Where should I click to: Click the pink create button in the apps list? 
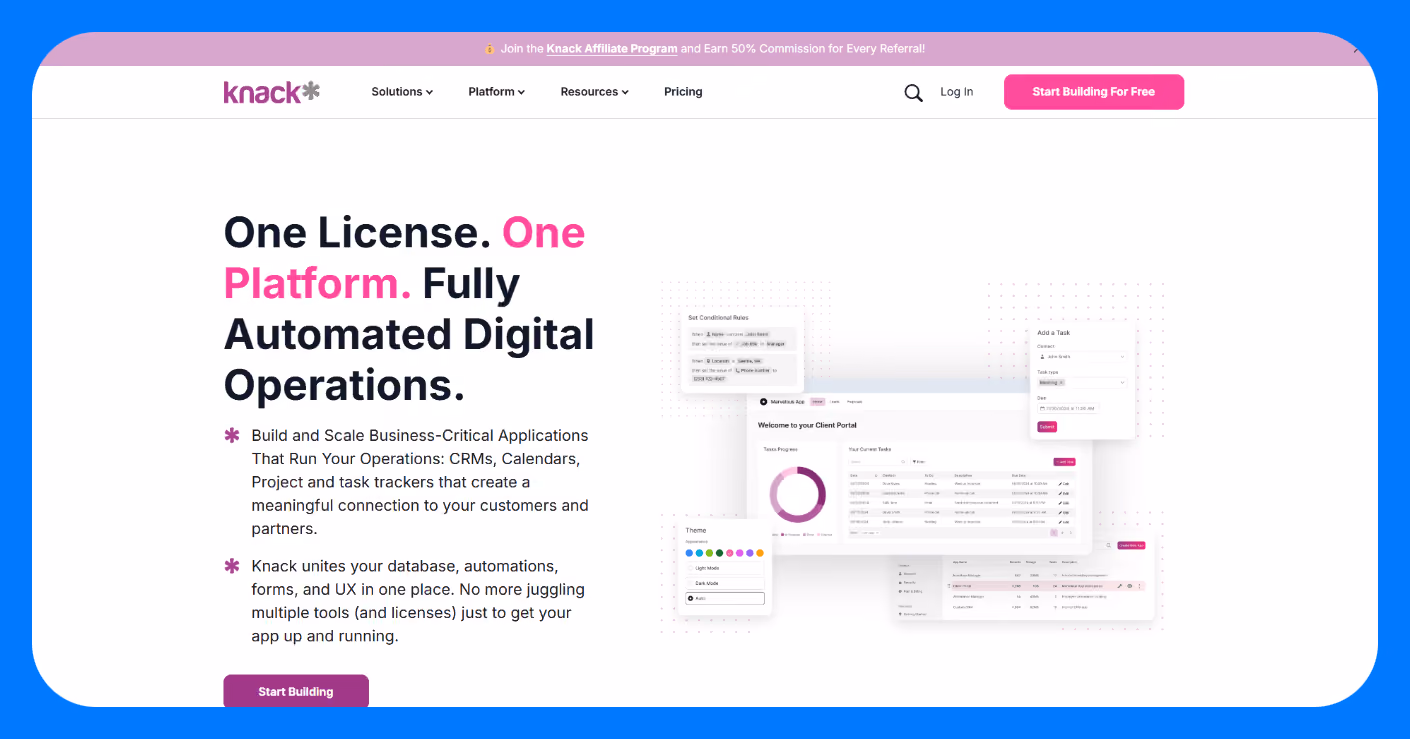coord(1131,545)
